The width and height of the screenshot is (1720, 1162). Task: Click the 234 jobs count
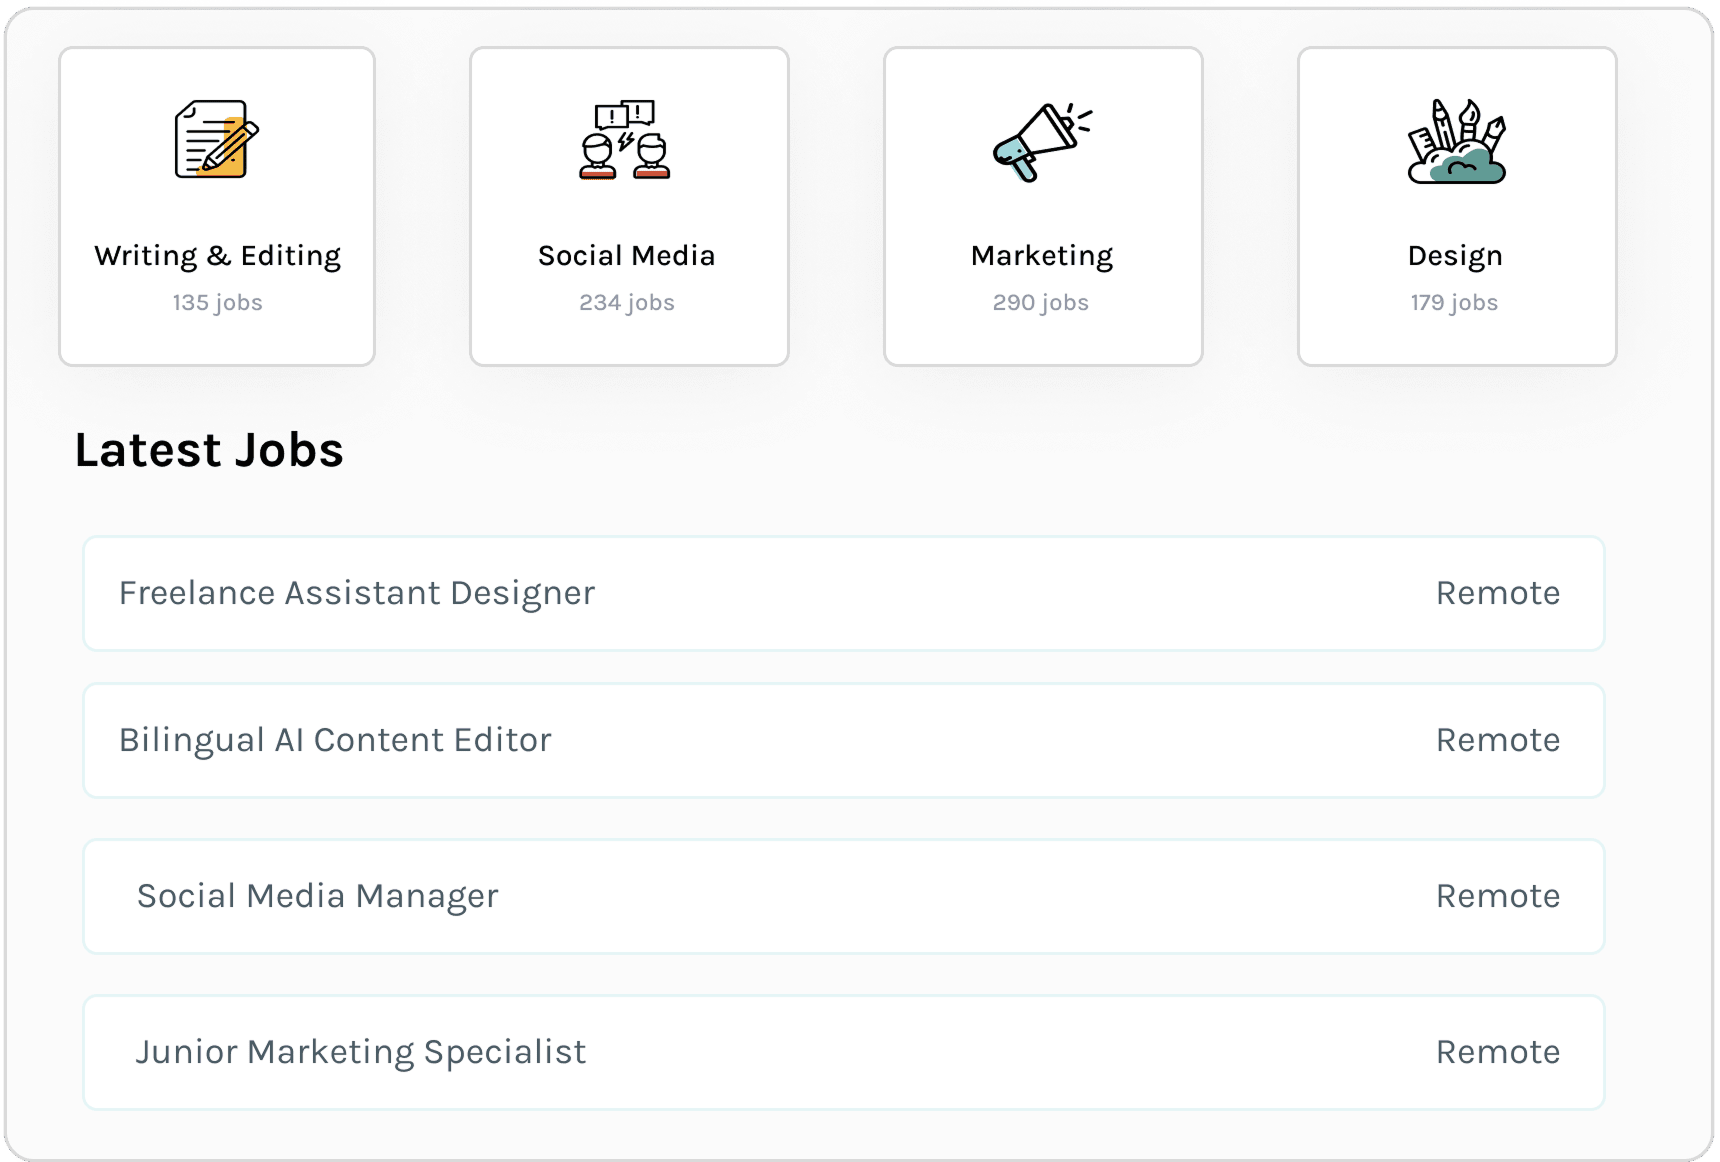(x=627, y=302)
